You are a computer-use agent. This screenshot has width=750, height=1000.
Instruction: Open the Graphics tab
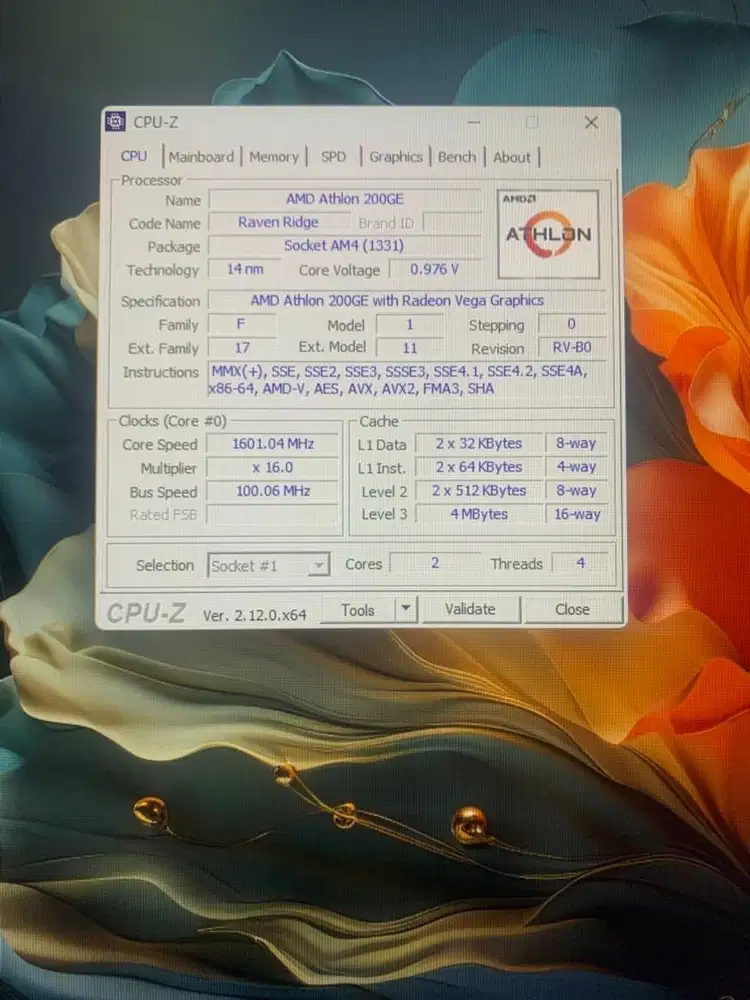coord(395,157)
